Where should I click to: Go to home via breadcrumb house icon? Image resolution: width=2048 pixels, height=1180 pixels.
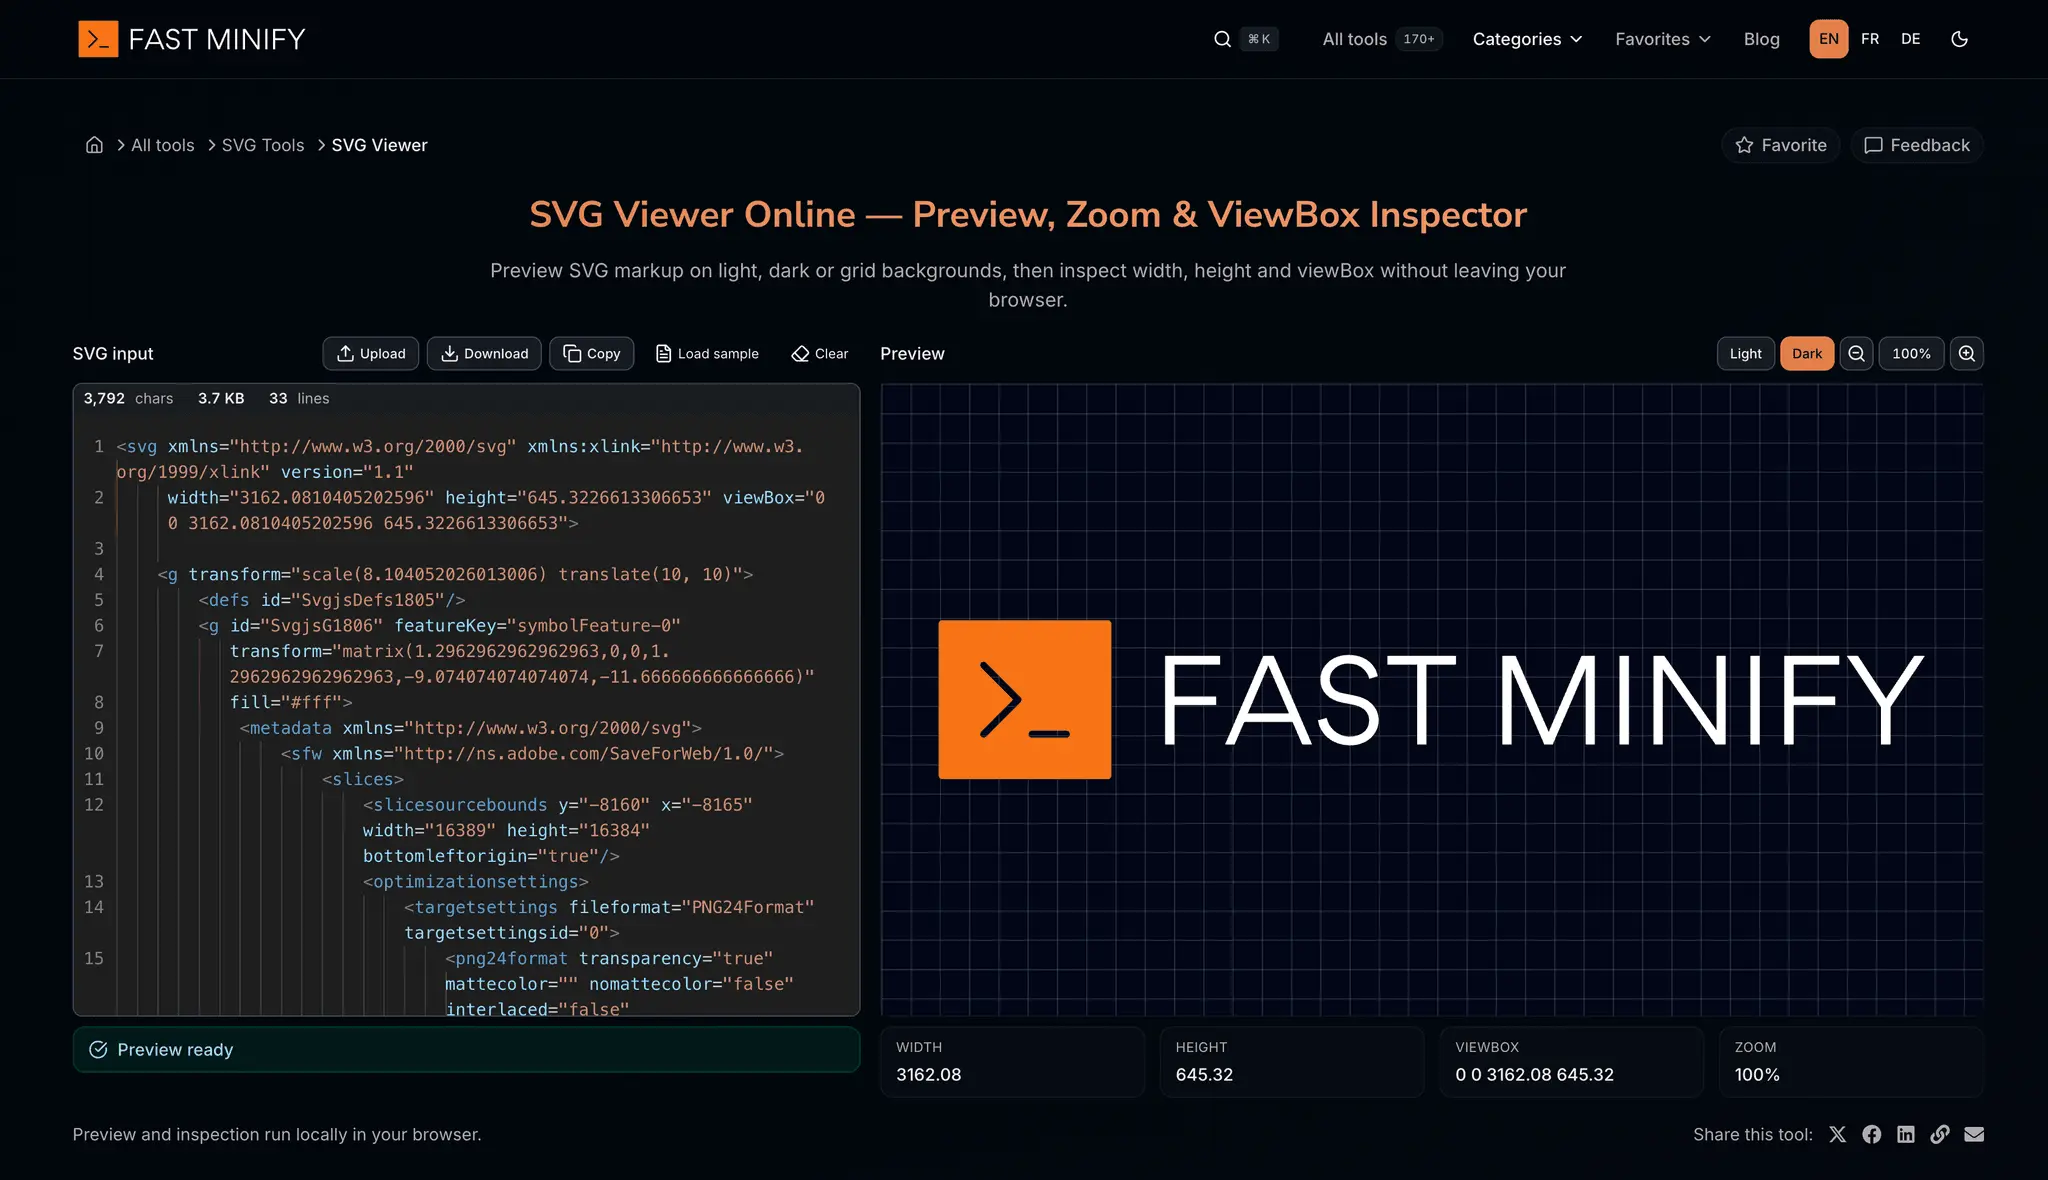(94, 145)
